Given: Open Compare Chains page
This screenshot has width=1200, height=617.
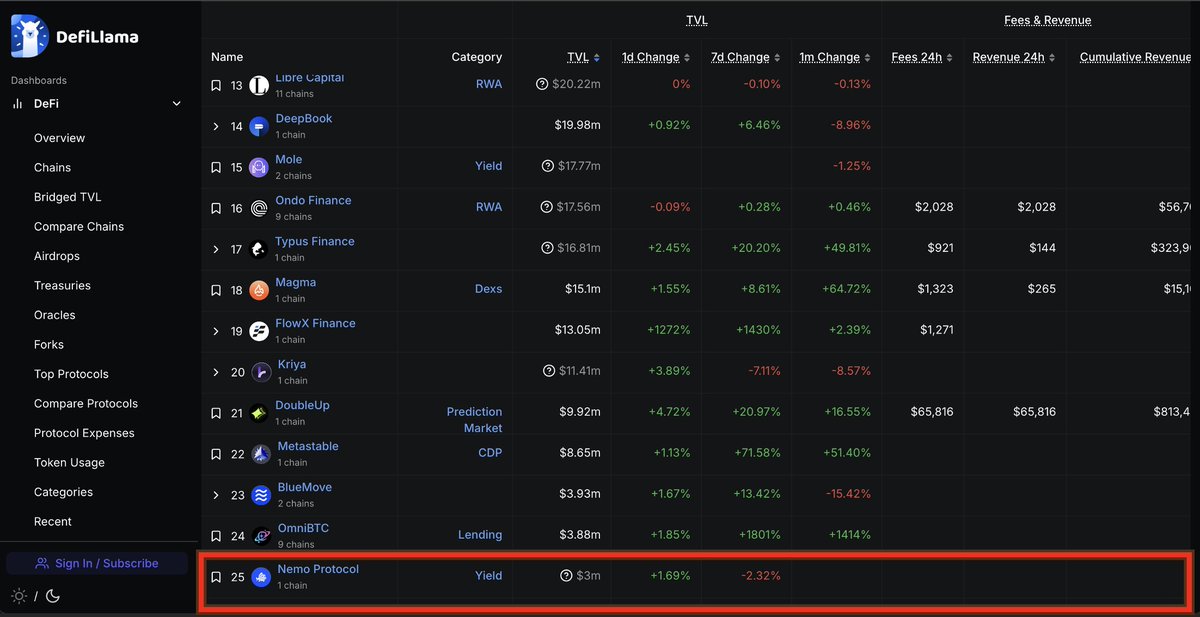Looking at the screenshot, I should click(x=79, y=227).
